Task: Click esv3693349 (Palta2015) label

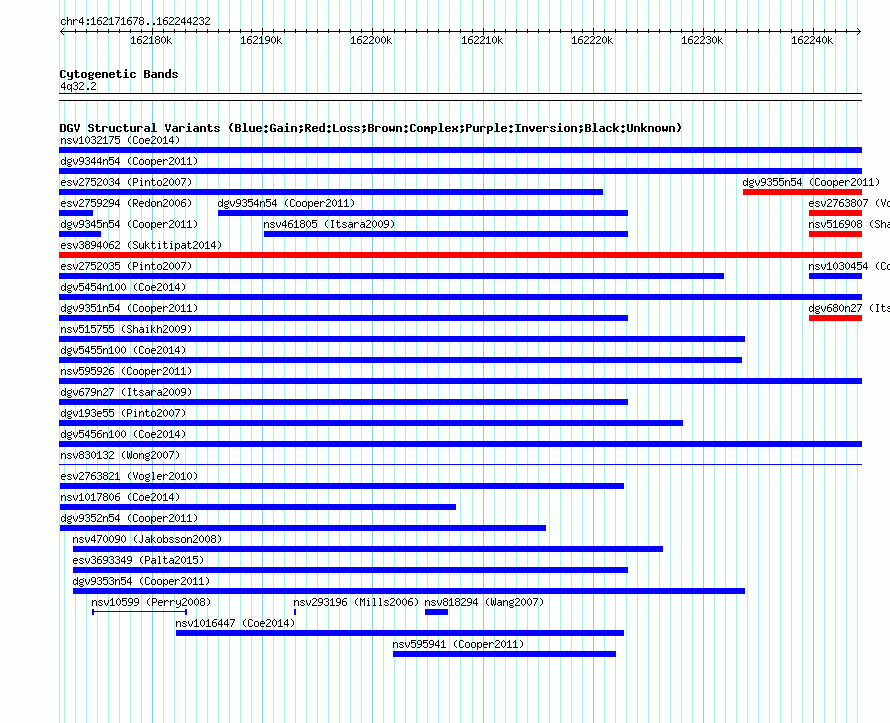Action: click(138, 560)
